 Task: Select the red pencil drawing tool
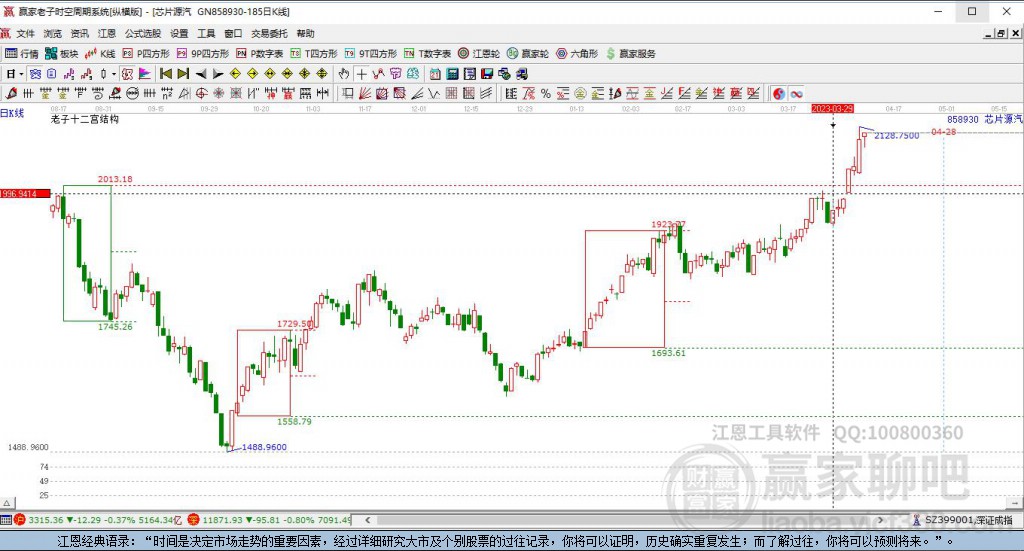pyautogui.click(x=11, y=93)
